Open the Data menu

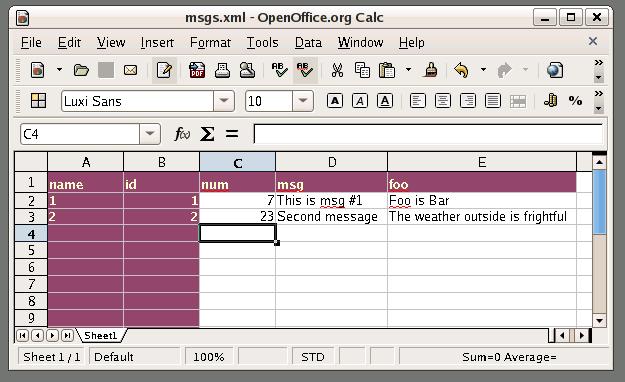point(308,42)
